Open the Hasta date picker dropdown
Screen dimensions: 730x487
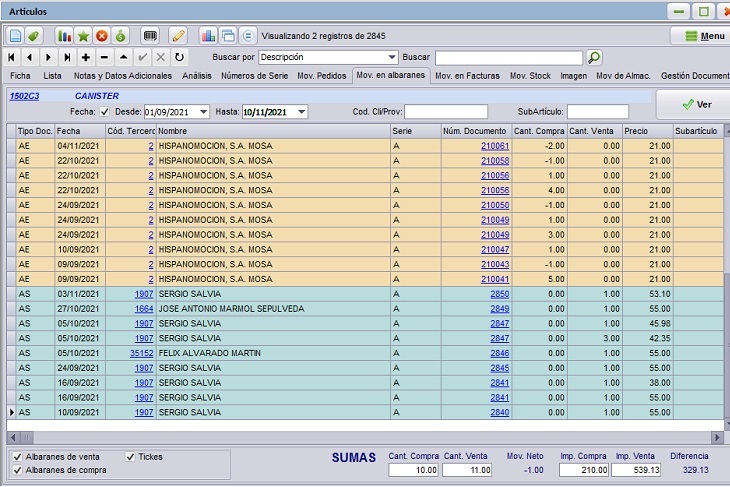[302, 112]
